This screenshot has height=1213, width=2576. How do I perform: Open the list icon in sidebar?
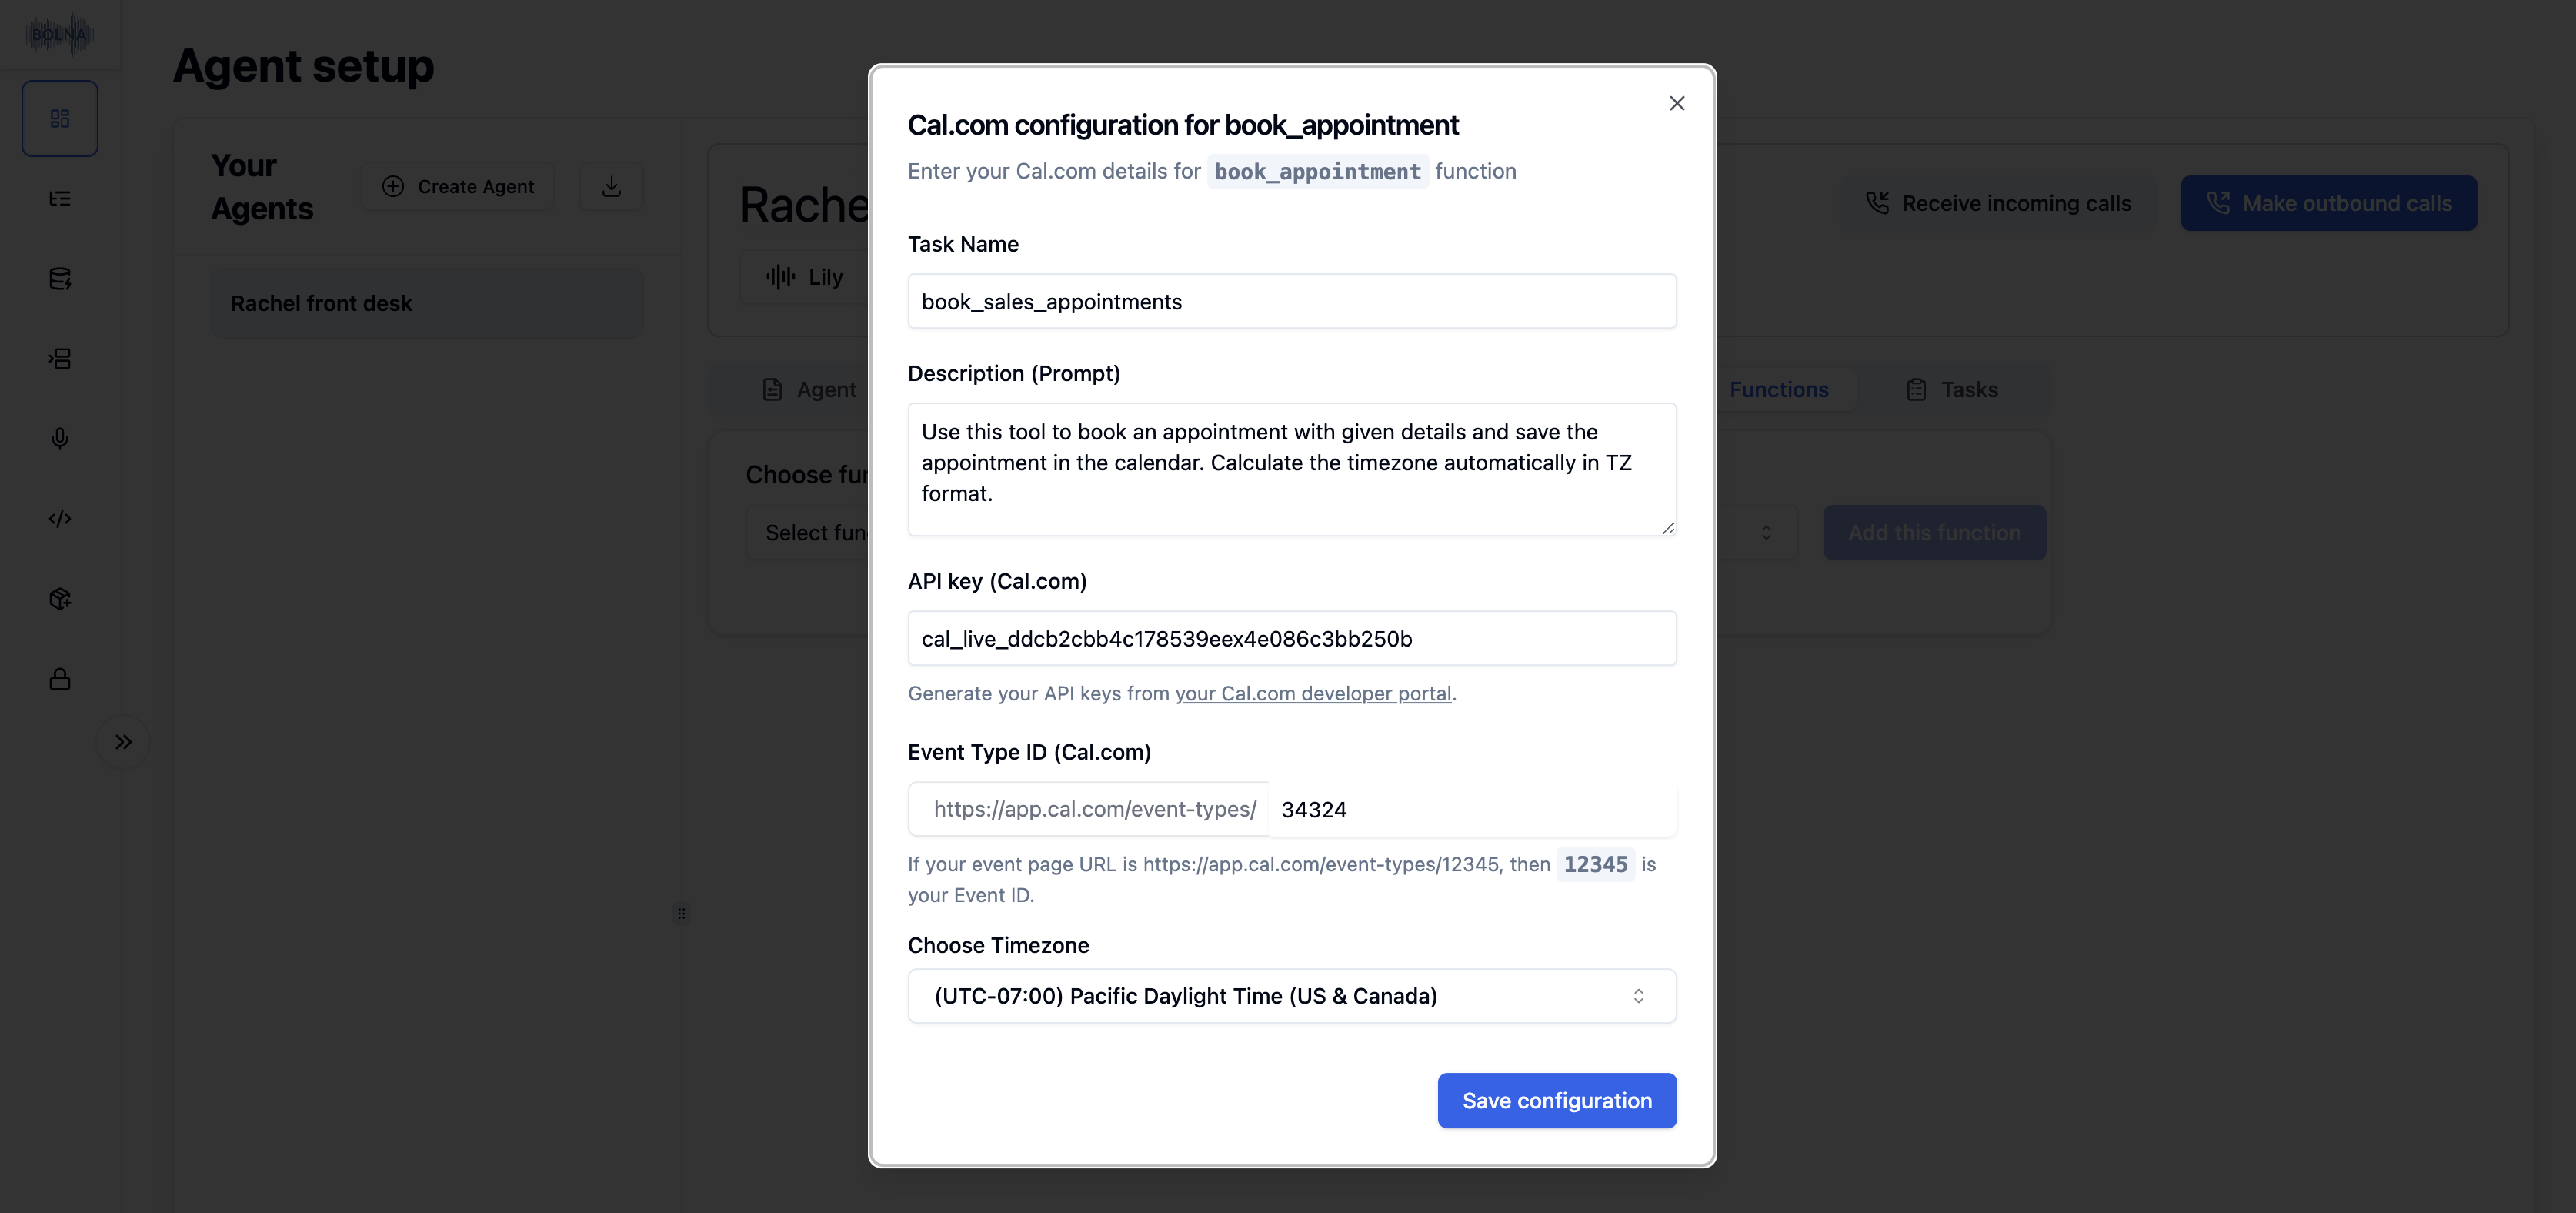60,199
